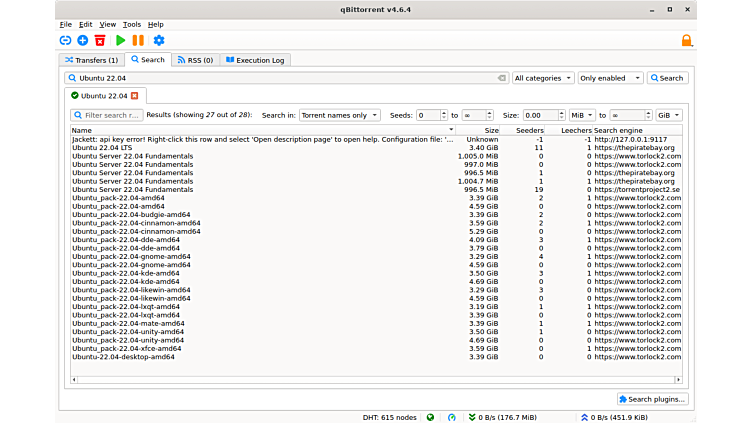Click the Filter search results field

[x=107, y=115]
